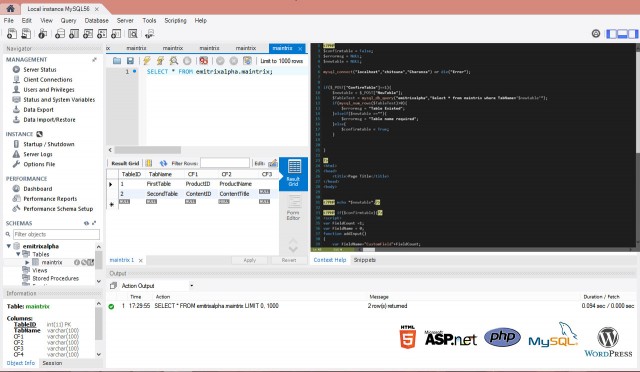Switch to the Snippets tab
Viewport: 640px width, 372px height.
click(x=364, y=260)
